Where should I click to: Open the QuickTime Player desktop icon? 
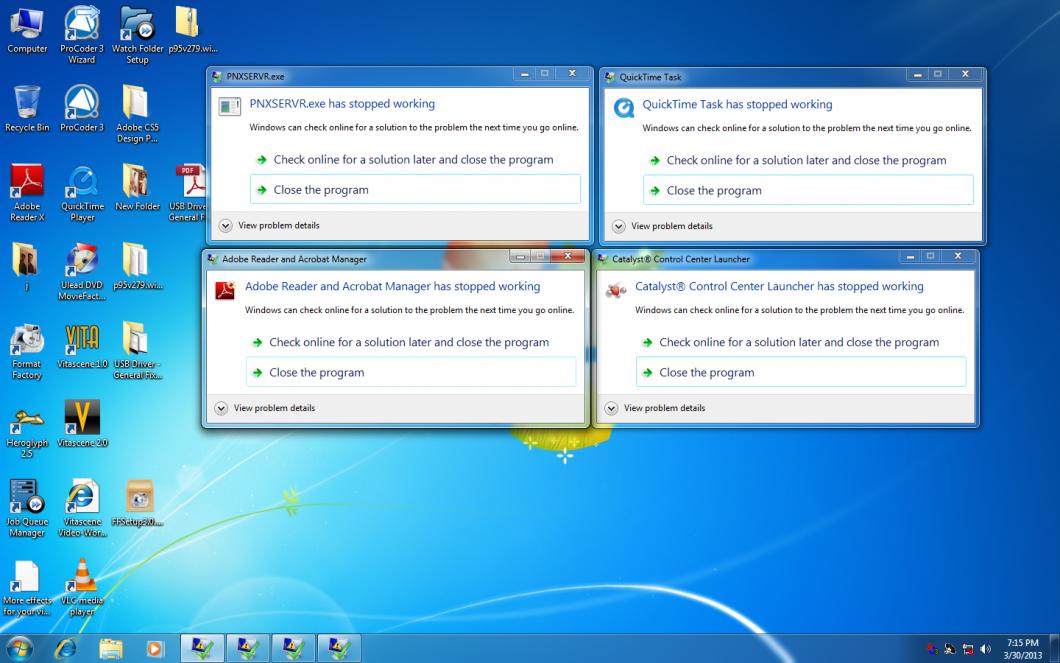tap(82, 183)
